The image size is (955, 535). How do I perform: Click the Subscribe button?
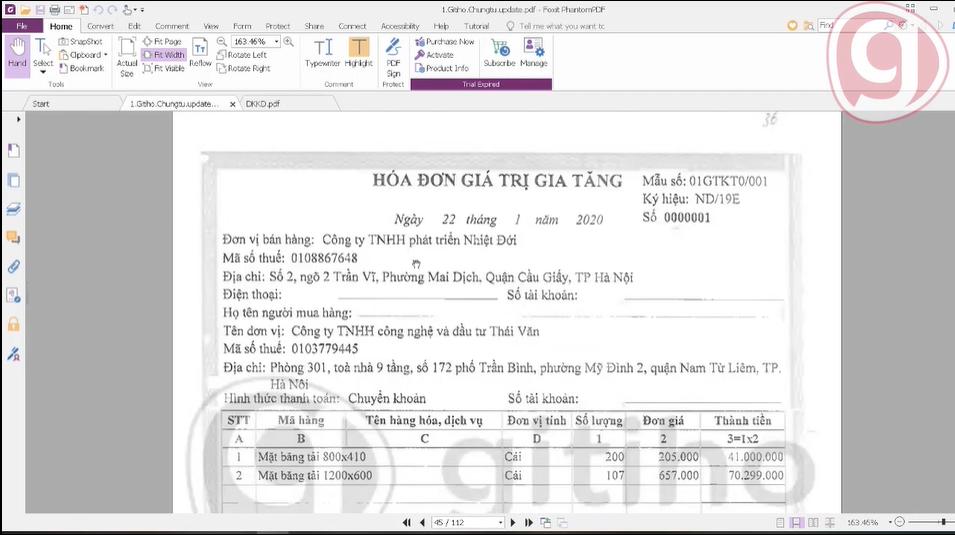(499, 52)
